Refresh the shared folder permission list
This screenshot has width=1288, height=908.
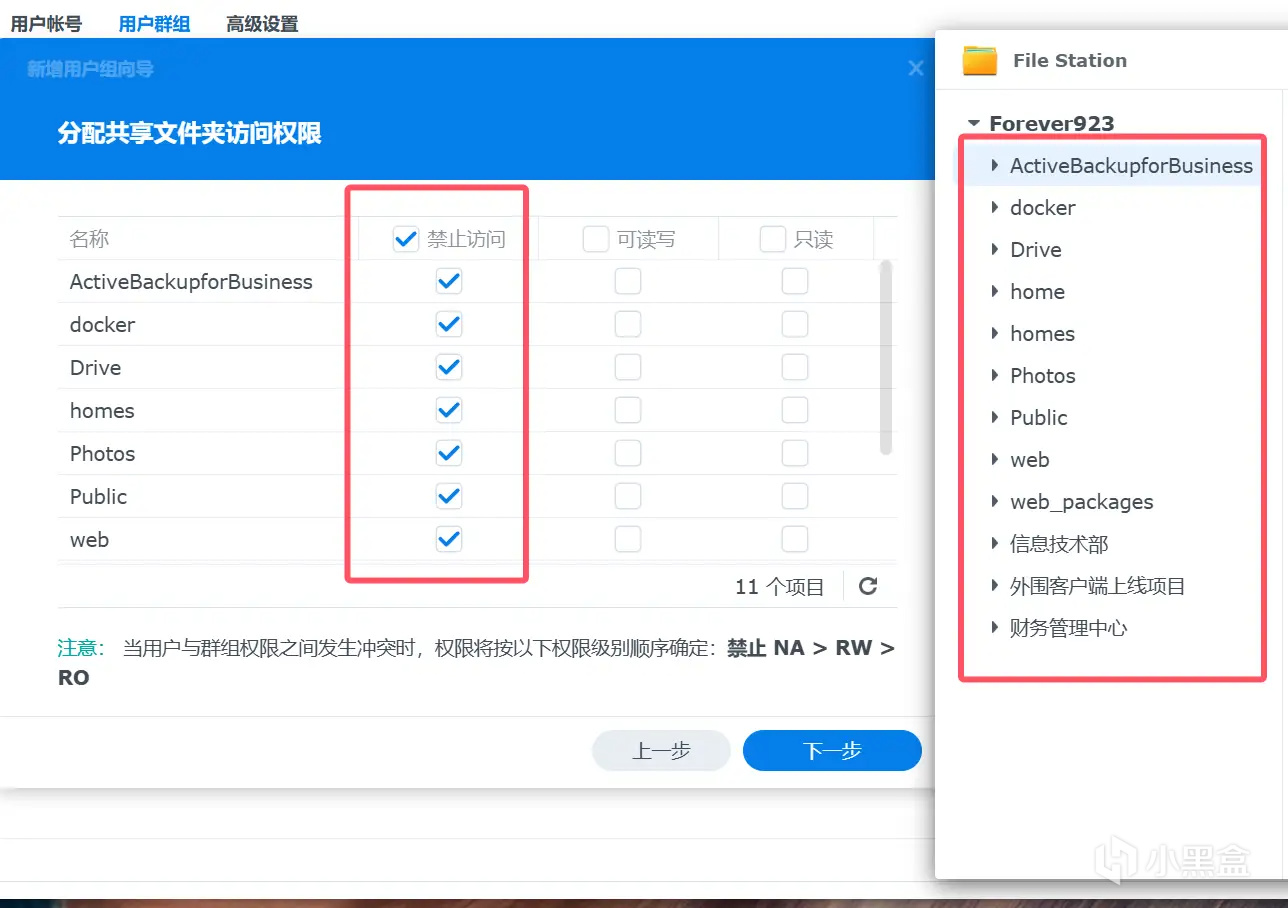[868, 586]
